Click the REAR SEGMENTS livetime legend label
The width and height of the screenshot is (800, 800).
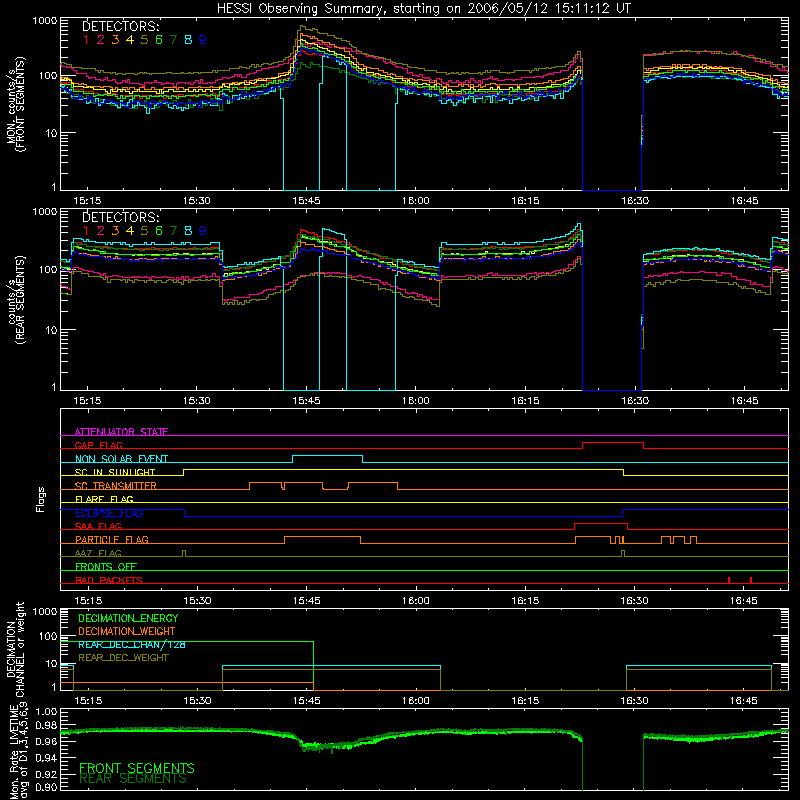pyautogui.click(x=133, y=779)
